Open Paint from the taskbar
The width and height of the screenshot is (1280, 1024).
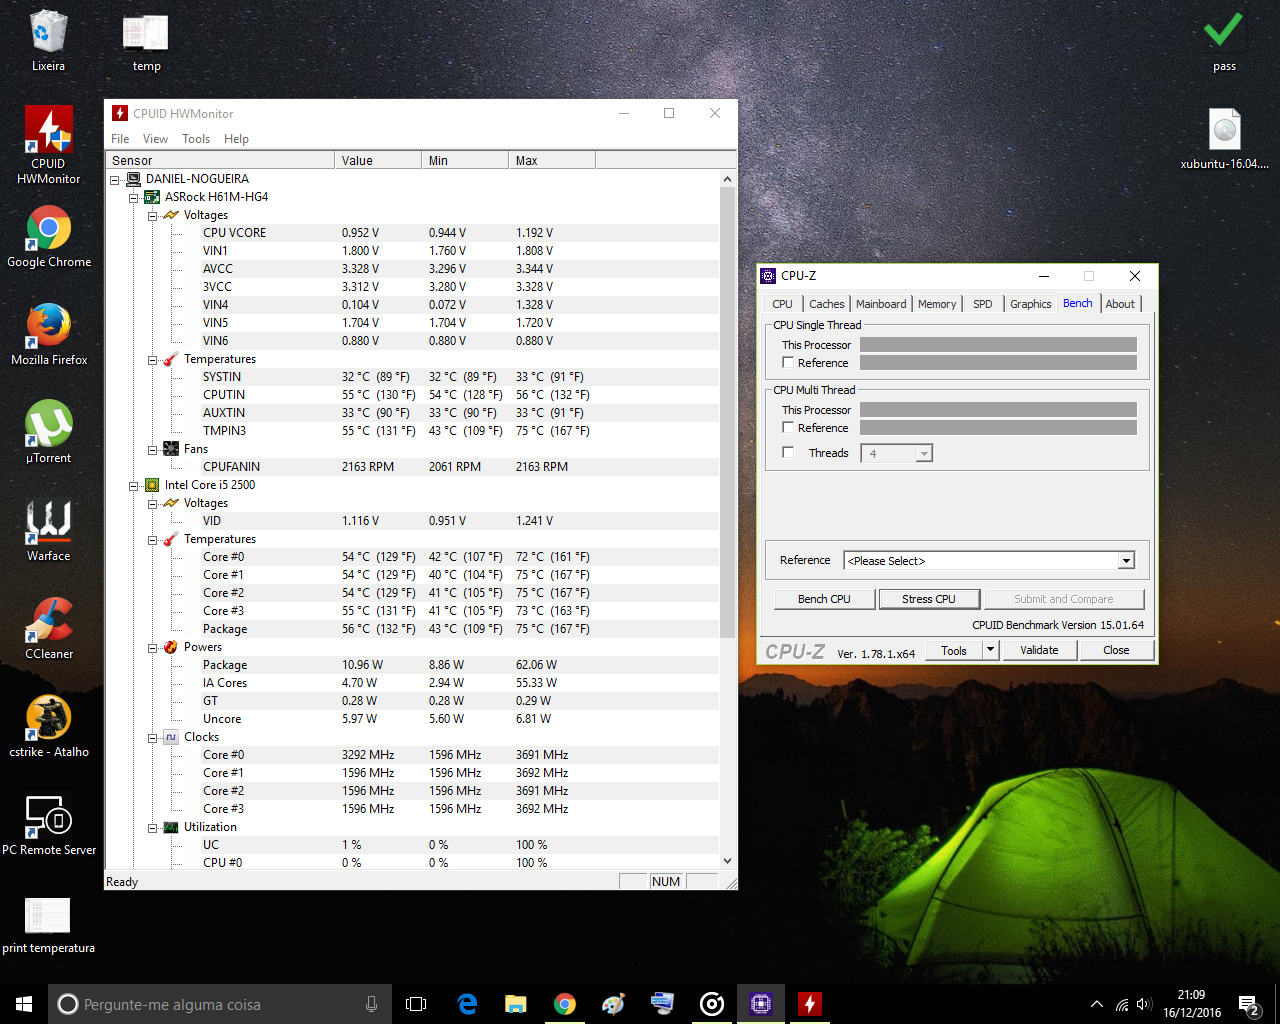coord(614,1004)
